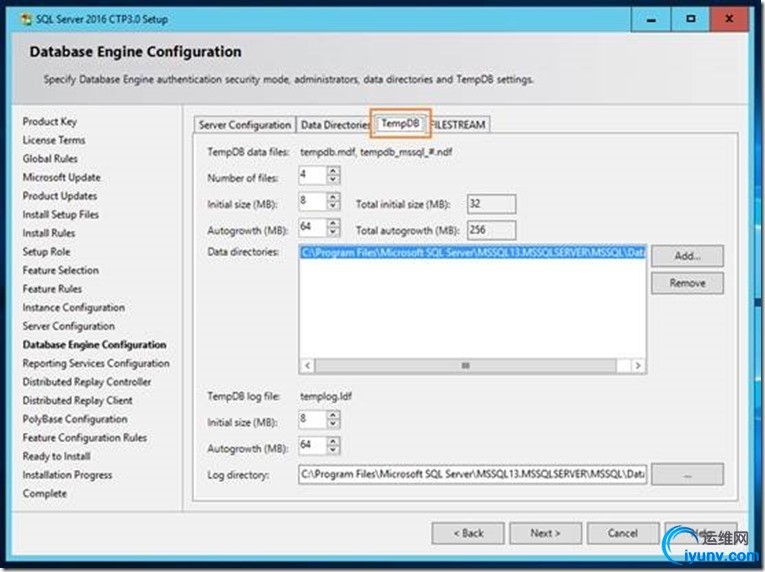Proceed with the Next button
Image resolution: width=765 pixels, height=572 pixels.
545,533
